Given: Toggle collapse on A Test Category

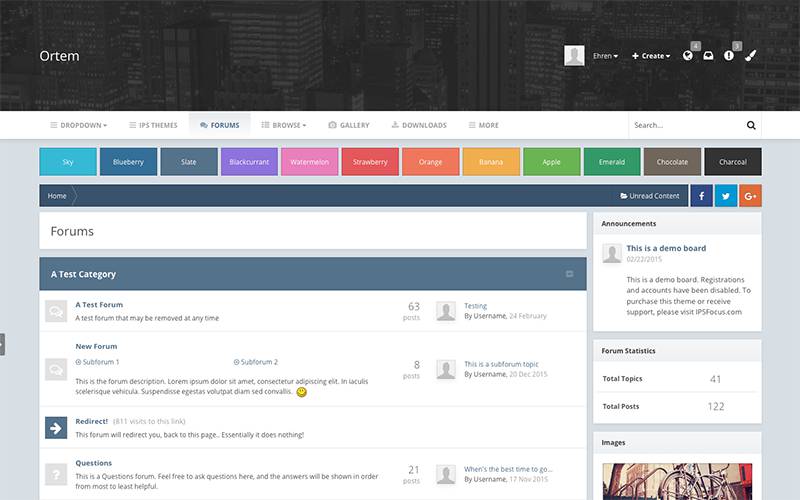Looking at the screenshot, I should 569,274.
